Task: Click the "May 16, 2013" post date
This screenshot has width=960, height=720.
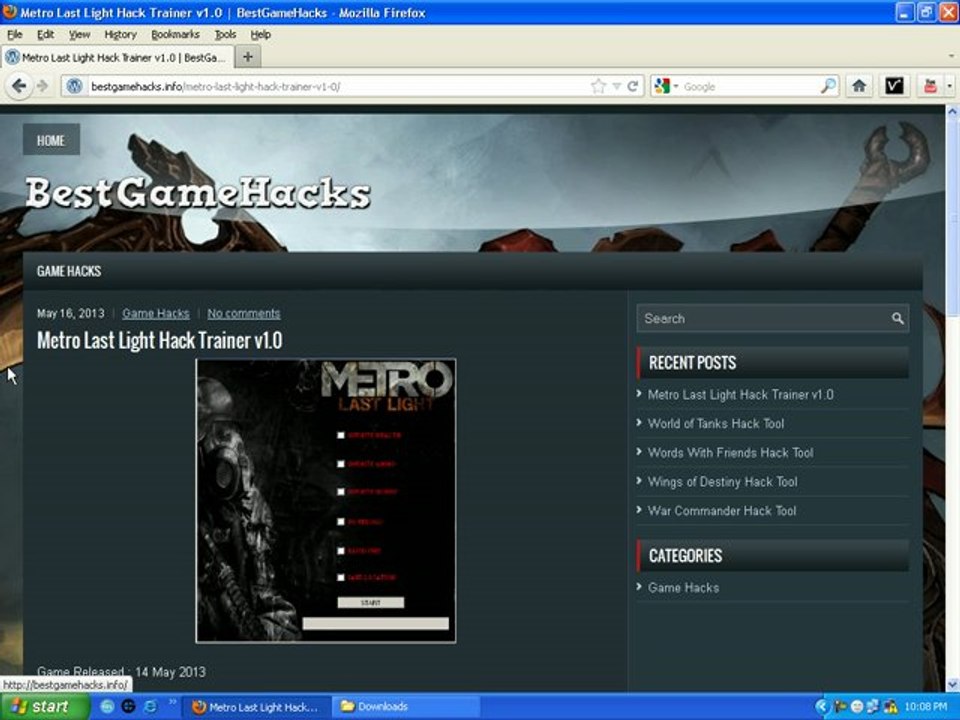Action: coord(70,313)
